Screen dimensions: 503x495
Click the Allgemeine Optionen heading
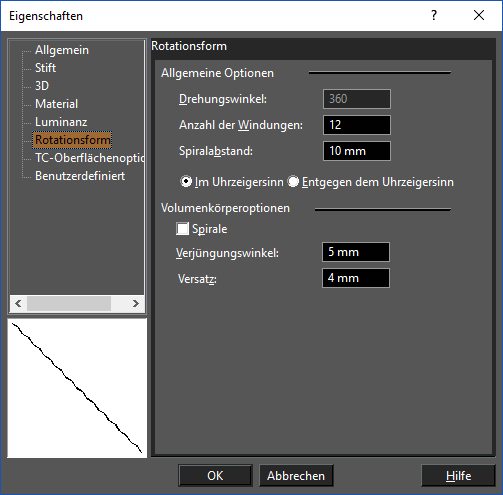217,73
